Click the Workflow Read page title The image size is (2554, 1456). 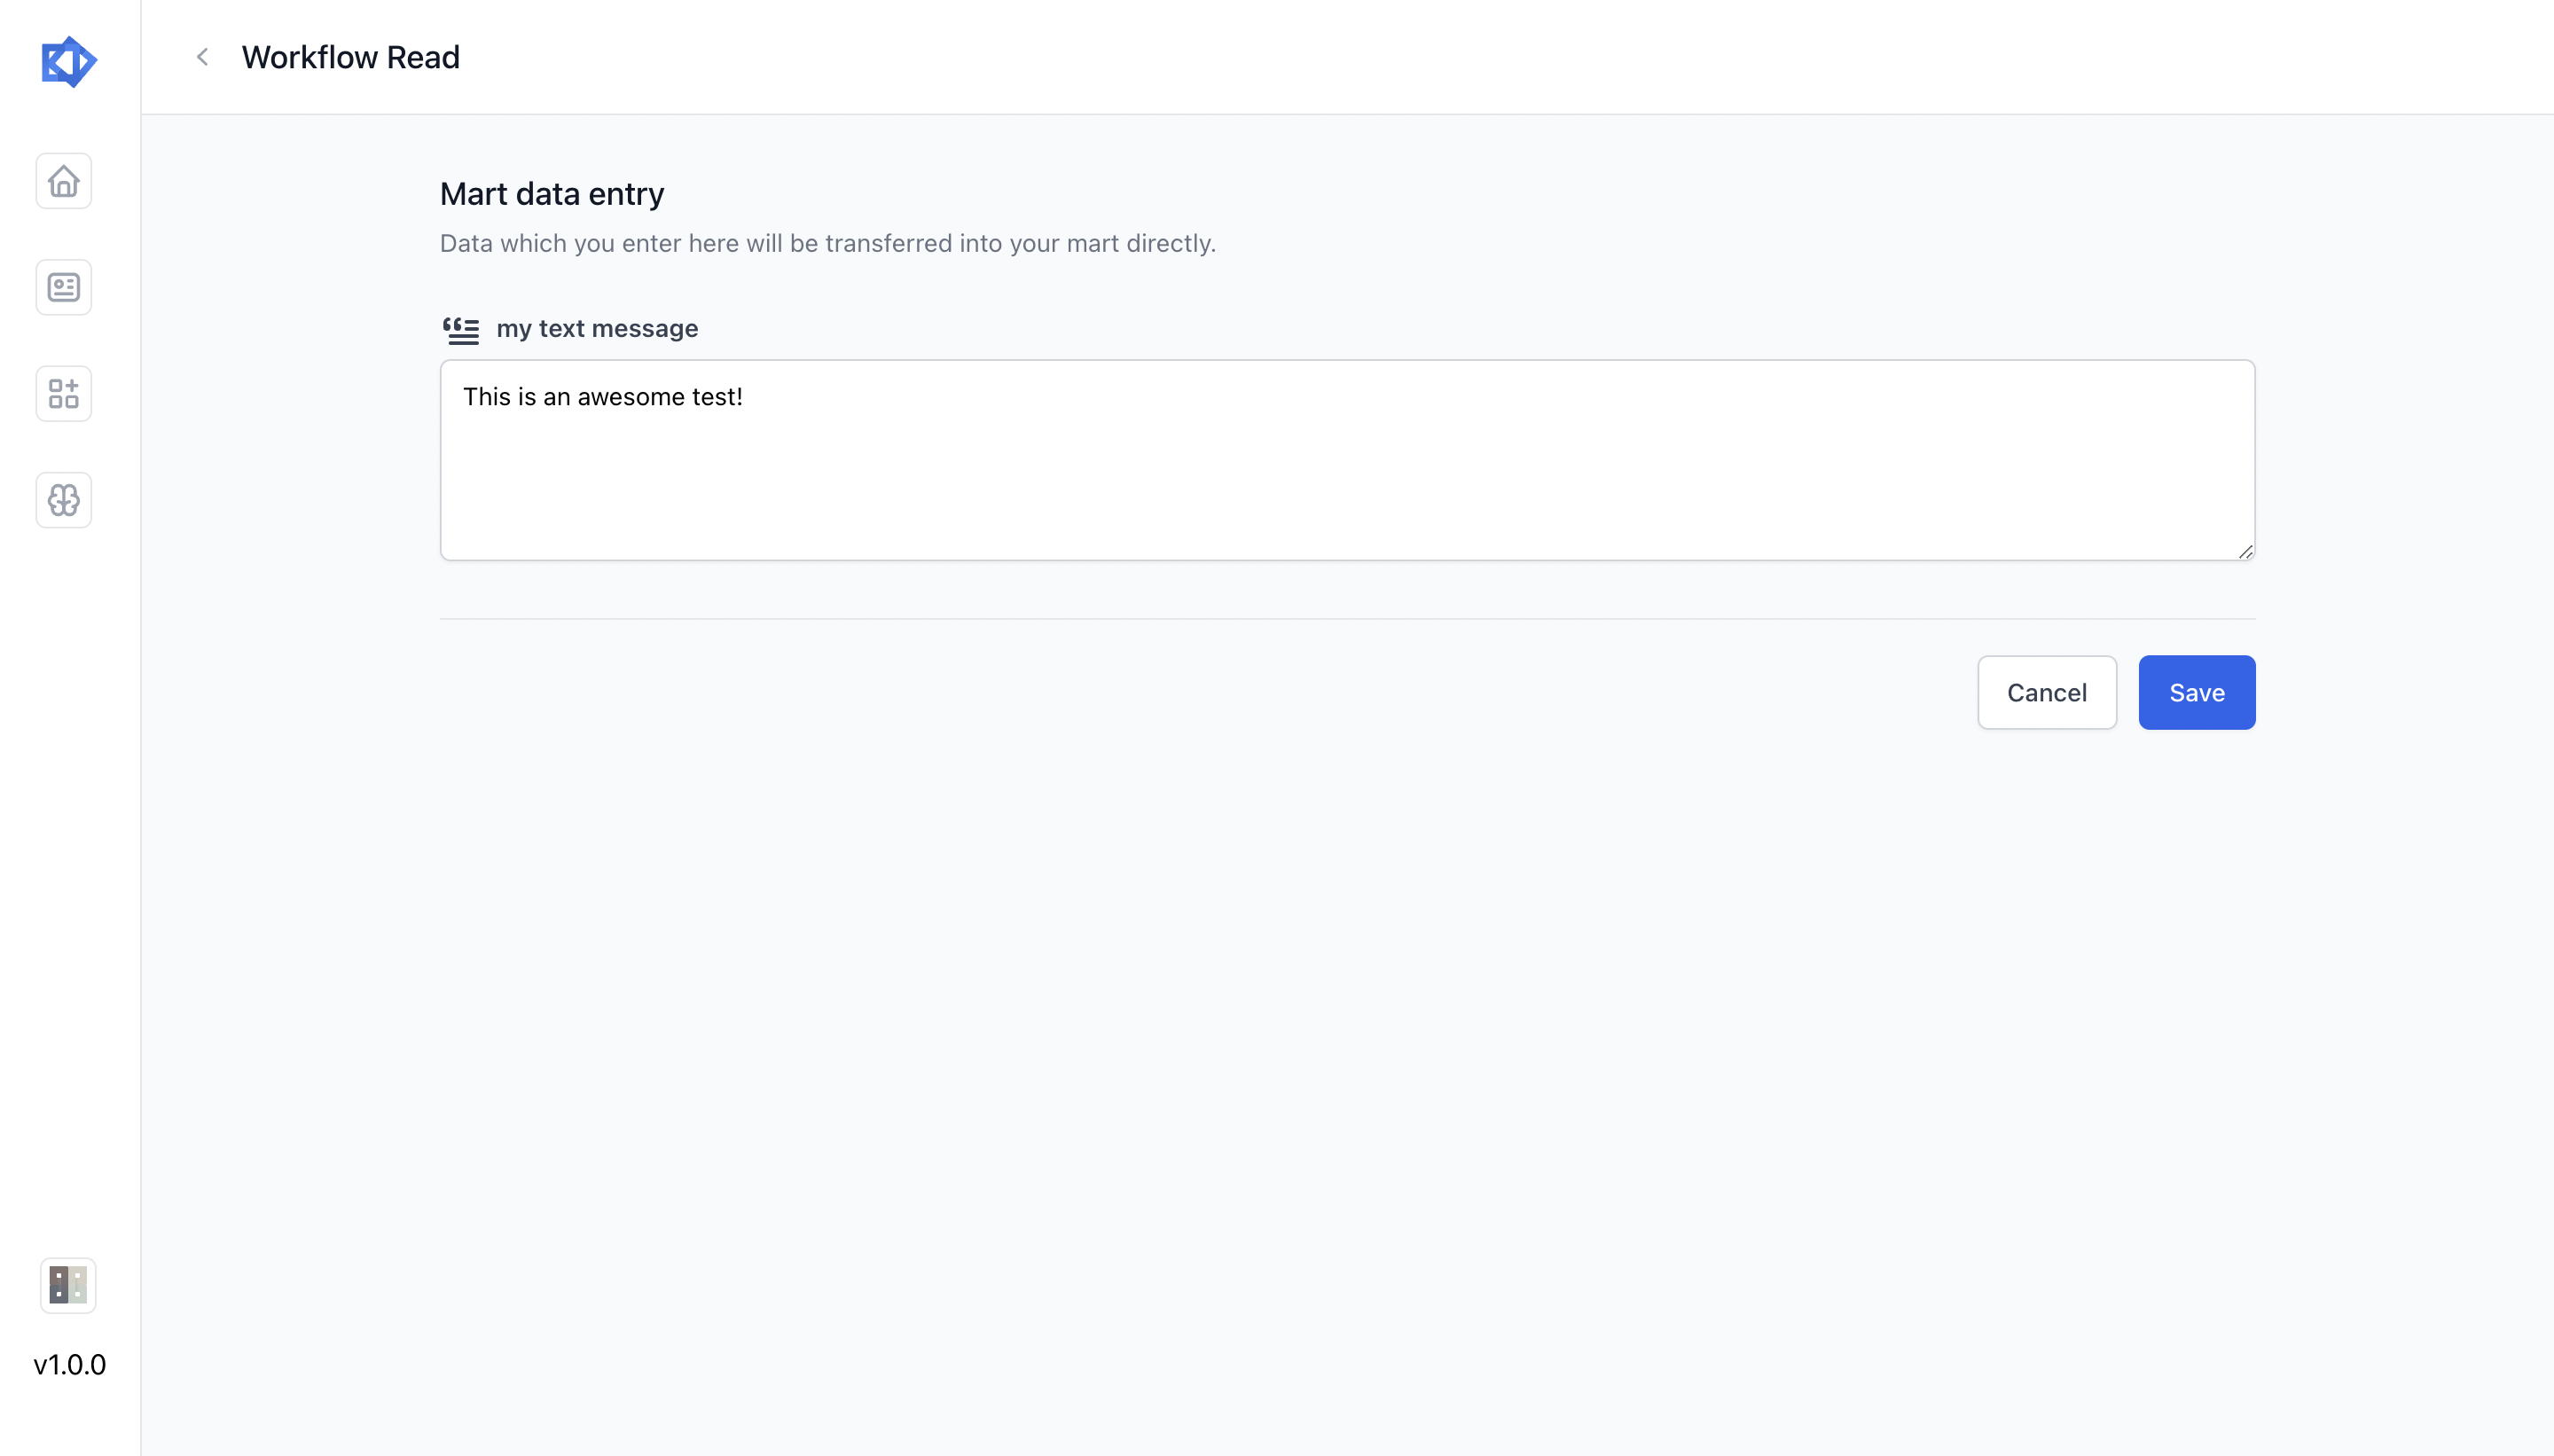point(351,57)
